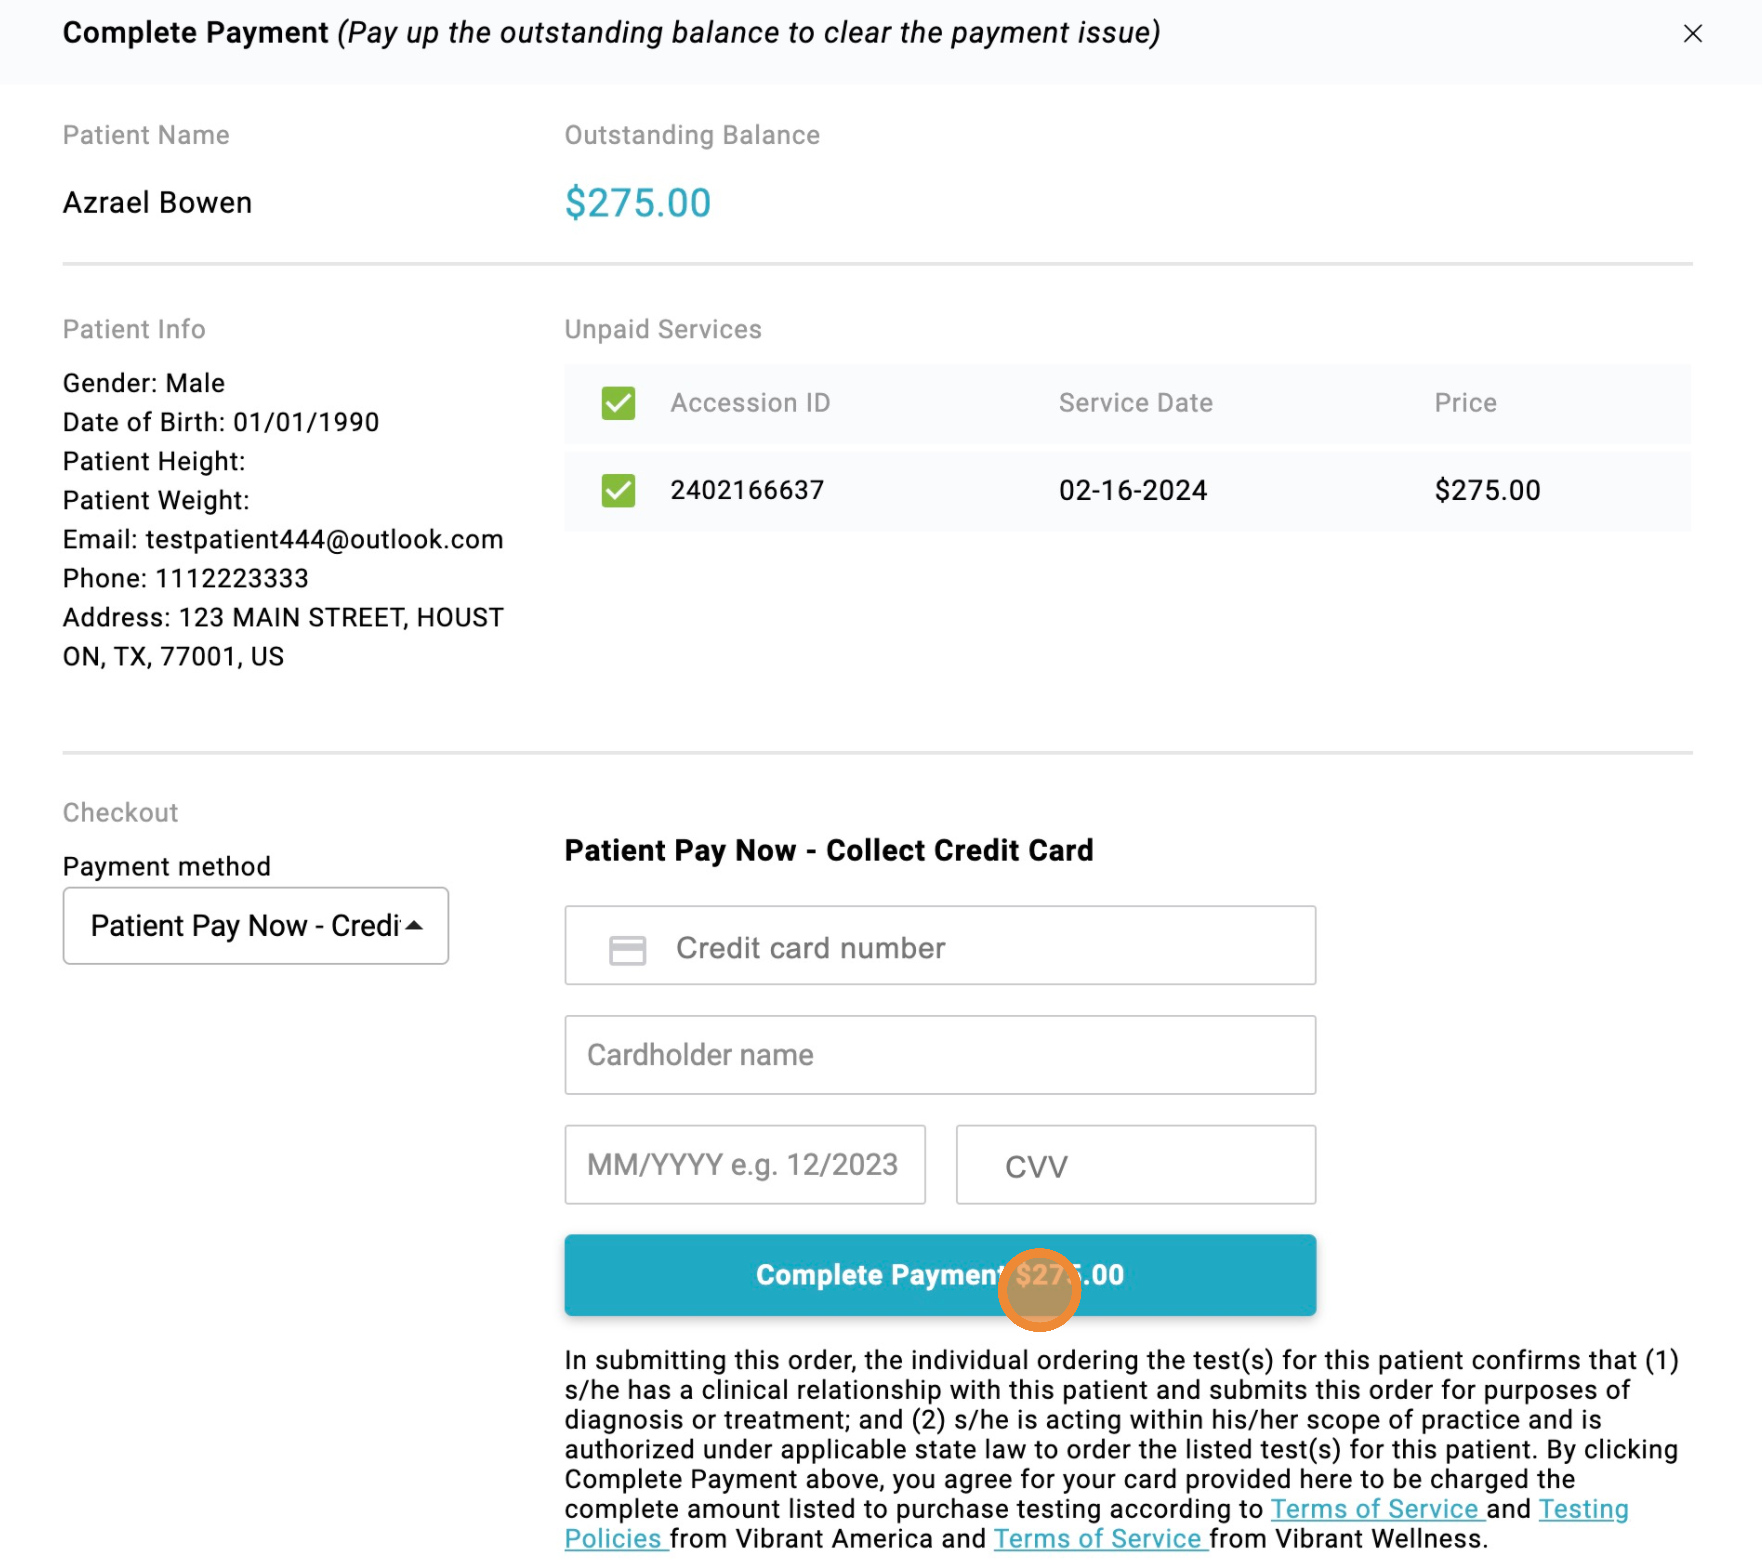
Task: Click the CVV input field
Action: point(1135,1165)
